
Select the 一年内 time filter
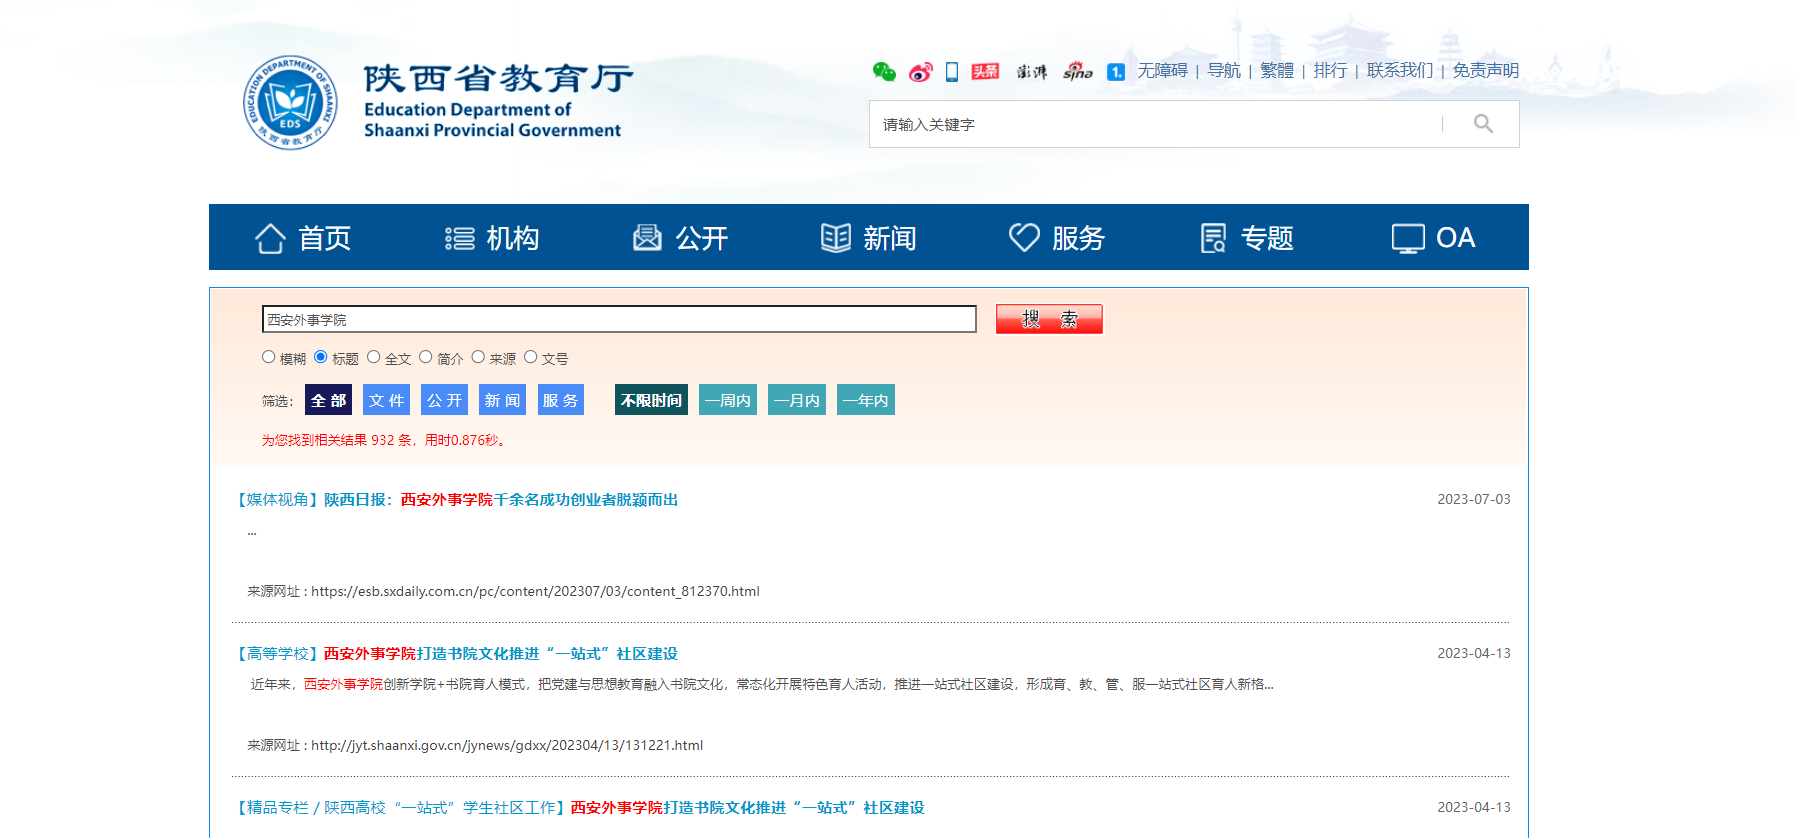866,400
